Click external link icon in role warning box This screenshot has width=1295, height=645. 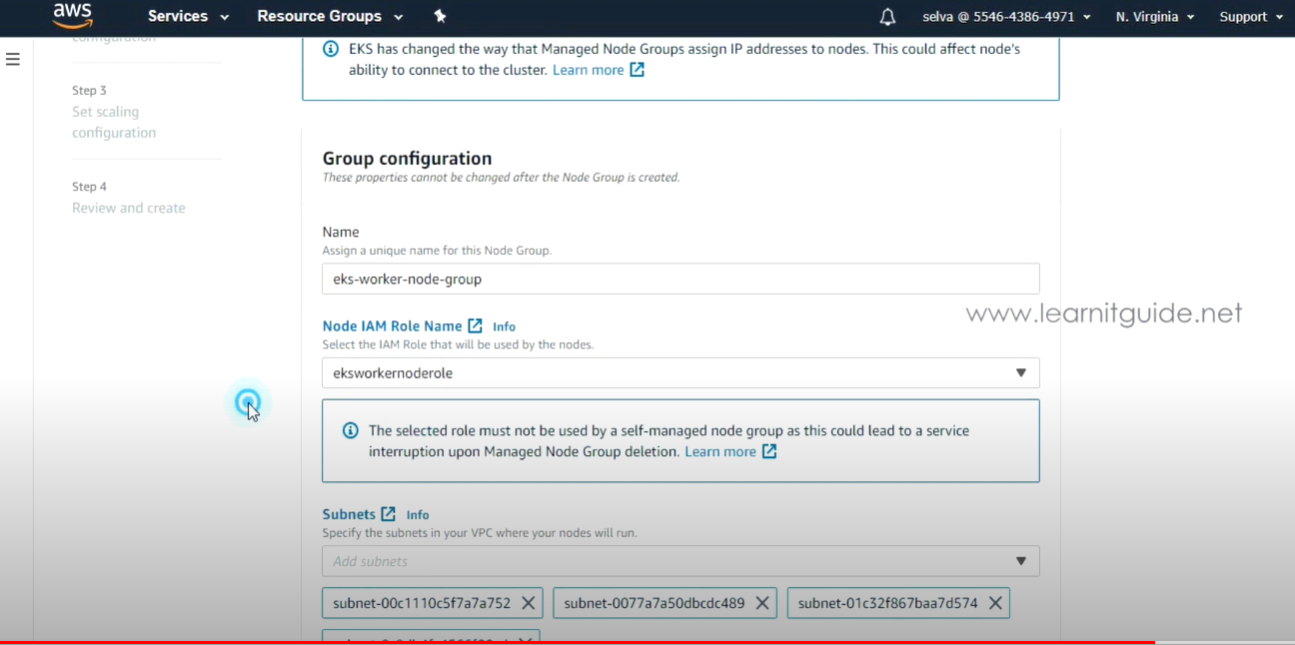(769, 452)
